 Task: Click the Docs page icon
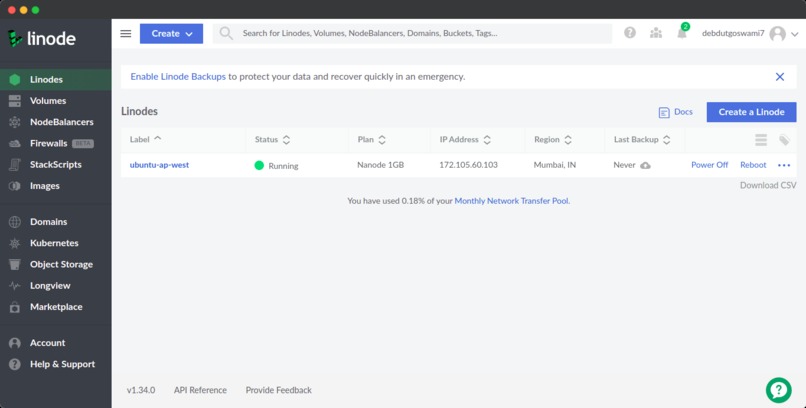point(664,112)
